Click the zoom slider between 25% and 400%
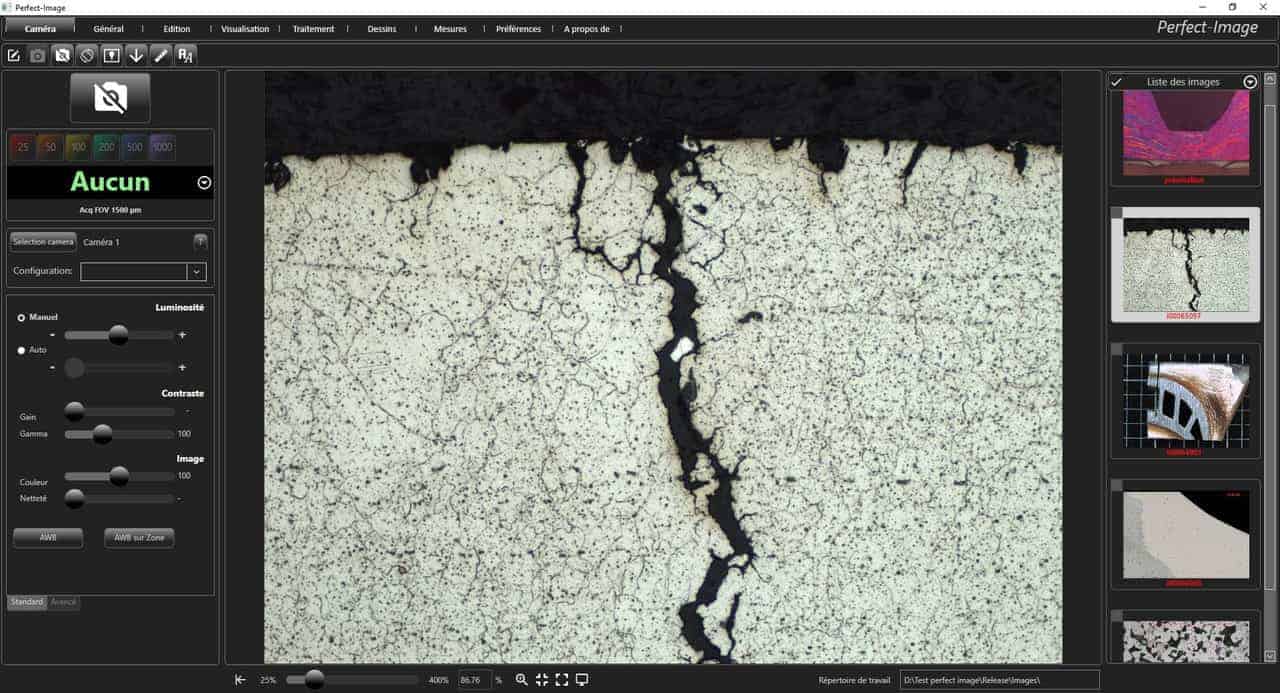Viewport: 1280px width, 693px height. tap(352, 680)
